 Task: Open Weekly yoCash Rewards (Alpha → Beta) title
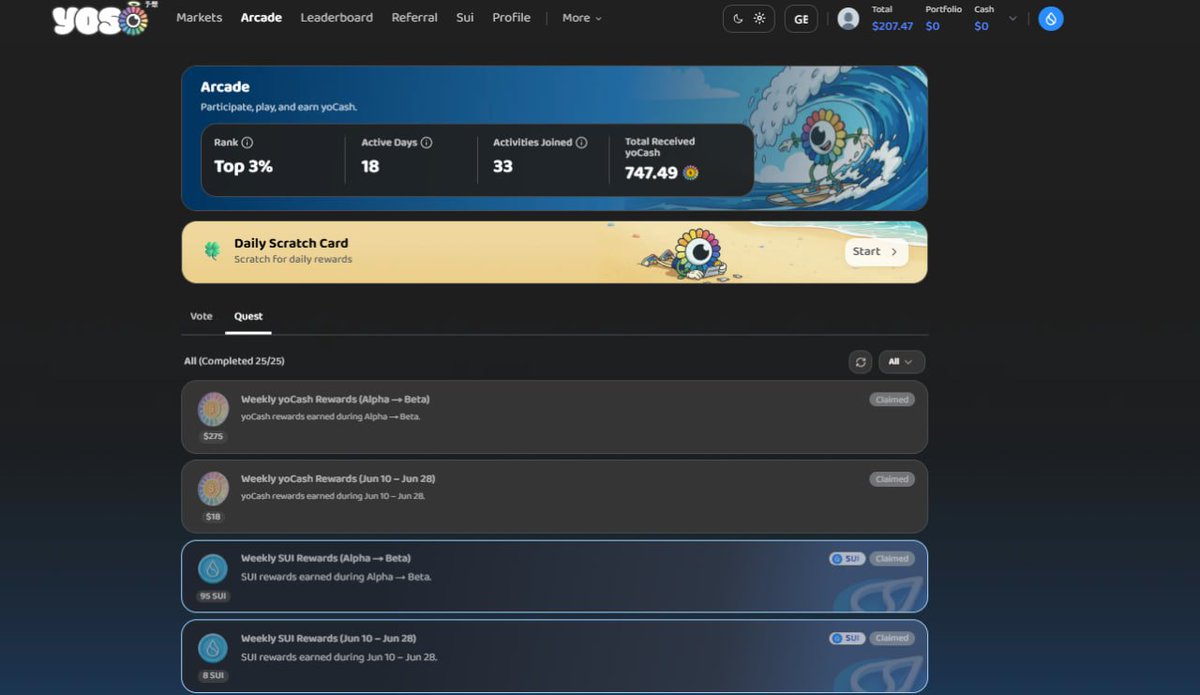[x=335, y=399]
